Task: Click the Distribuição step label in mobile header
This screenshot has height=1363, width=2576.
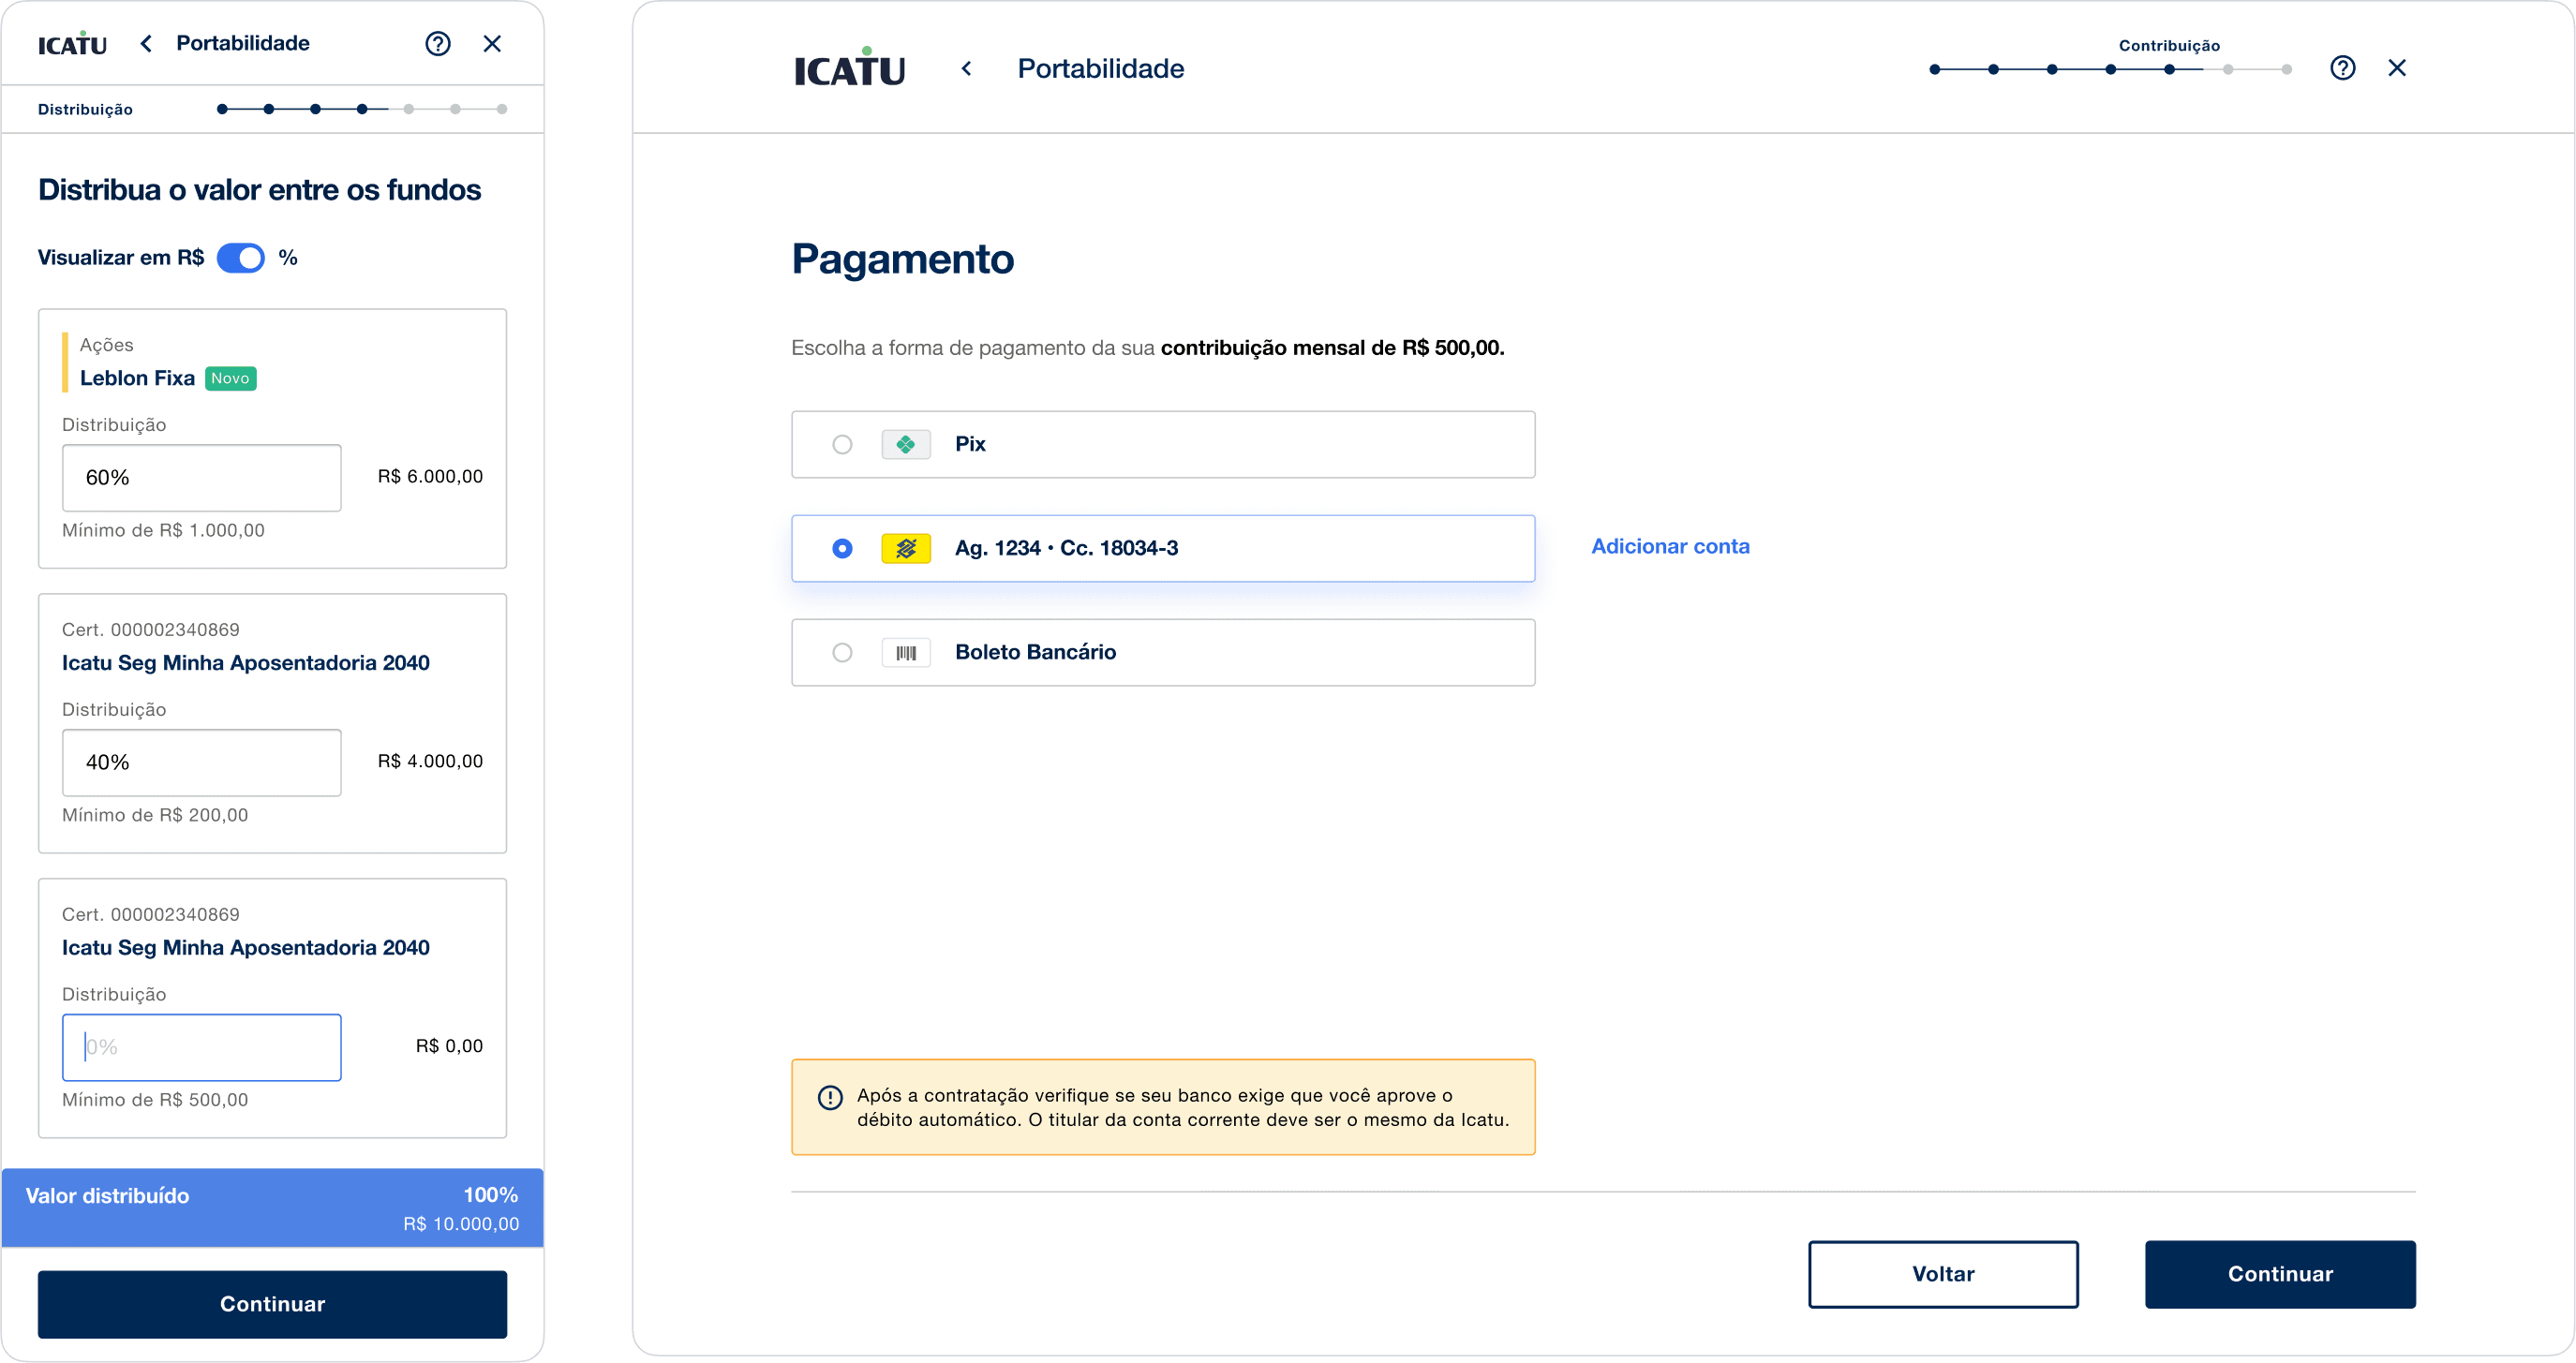Action: 85,109
